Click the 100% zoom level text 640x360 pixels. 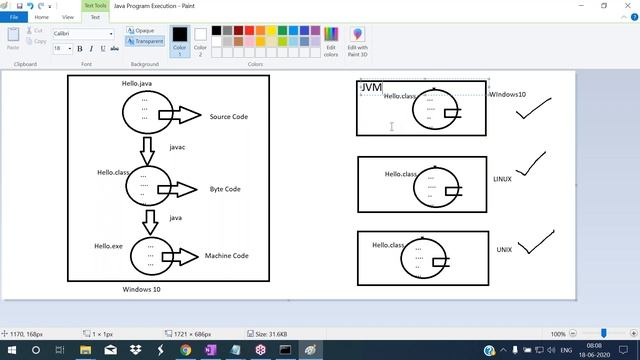tap(558, 334)
